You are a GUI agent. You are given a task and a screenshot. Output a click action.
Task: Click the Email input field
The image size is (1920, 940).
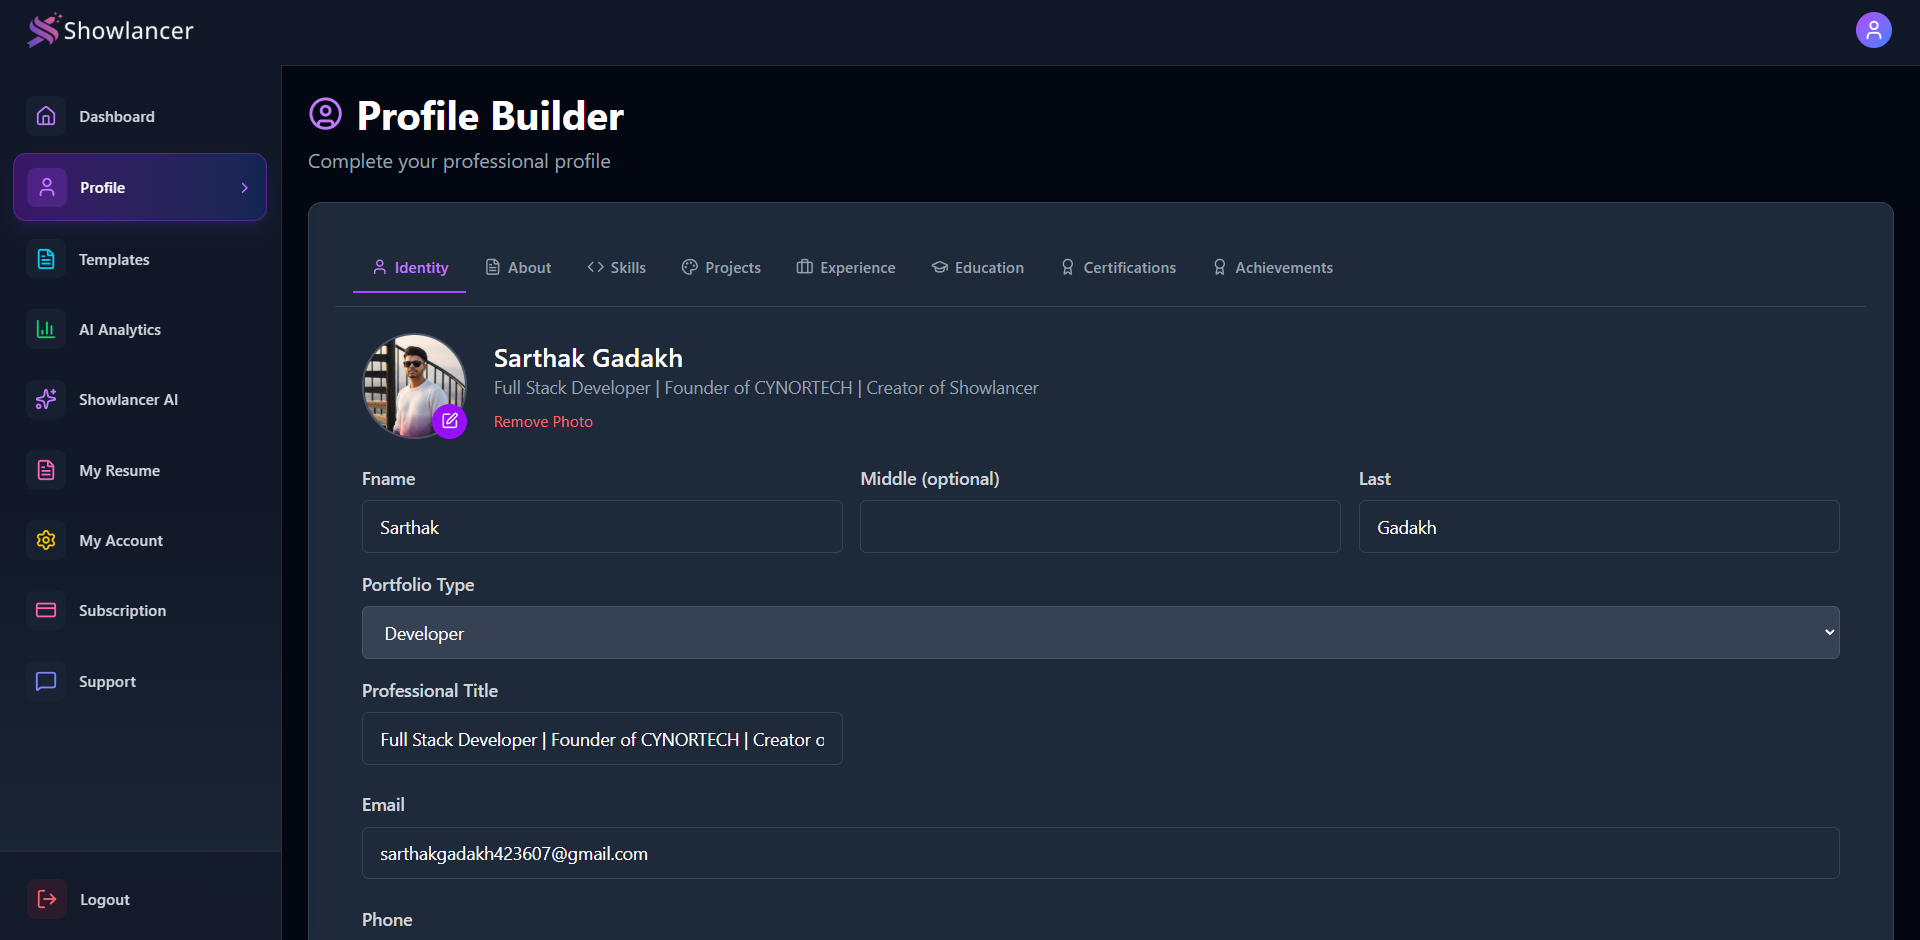[1100, 853]
